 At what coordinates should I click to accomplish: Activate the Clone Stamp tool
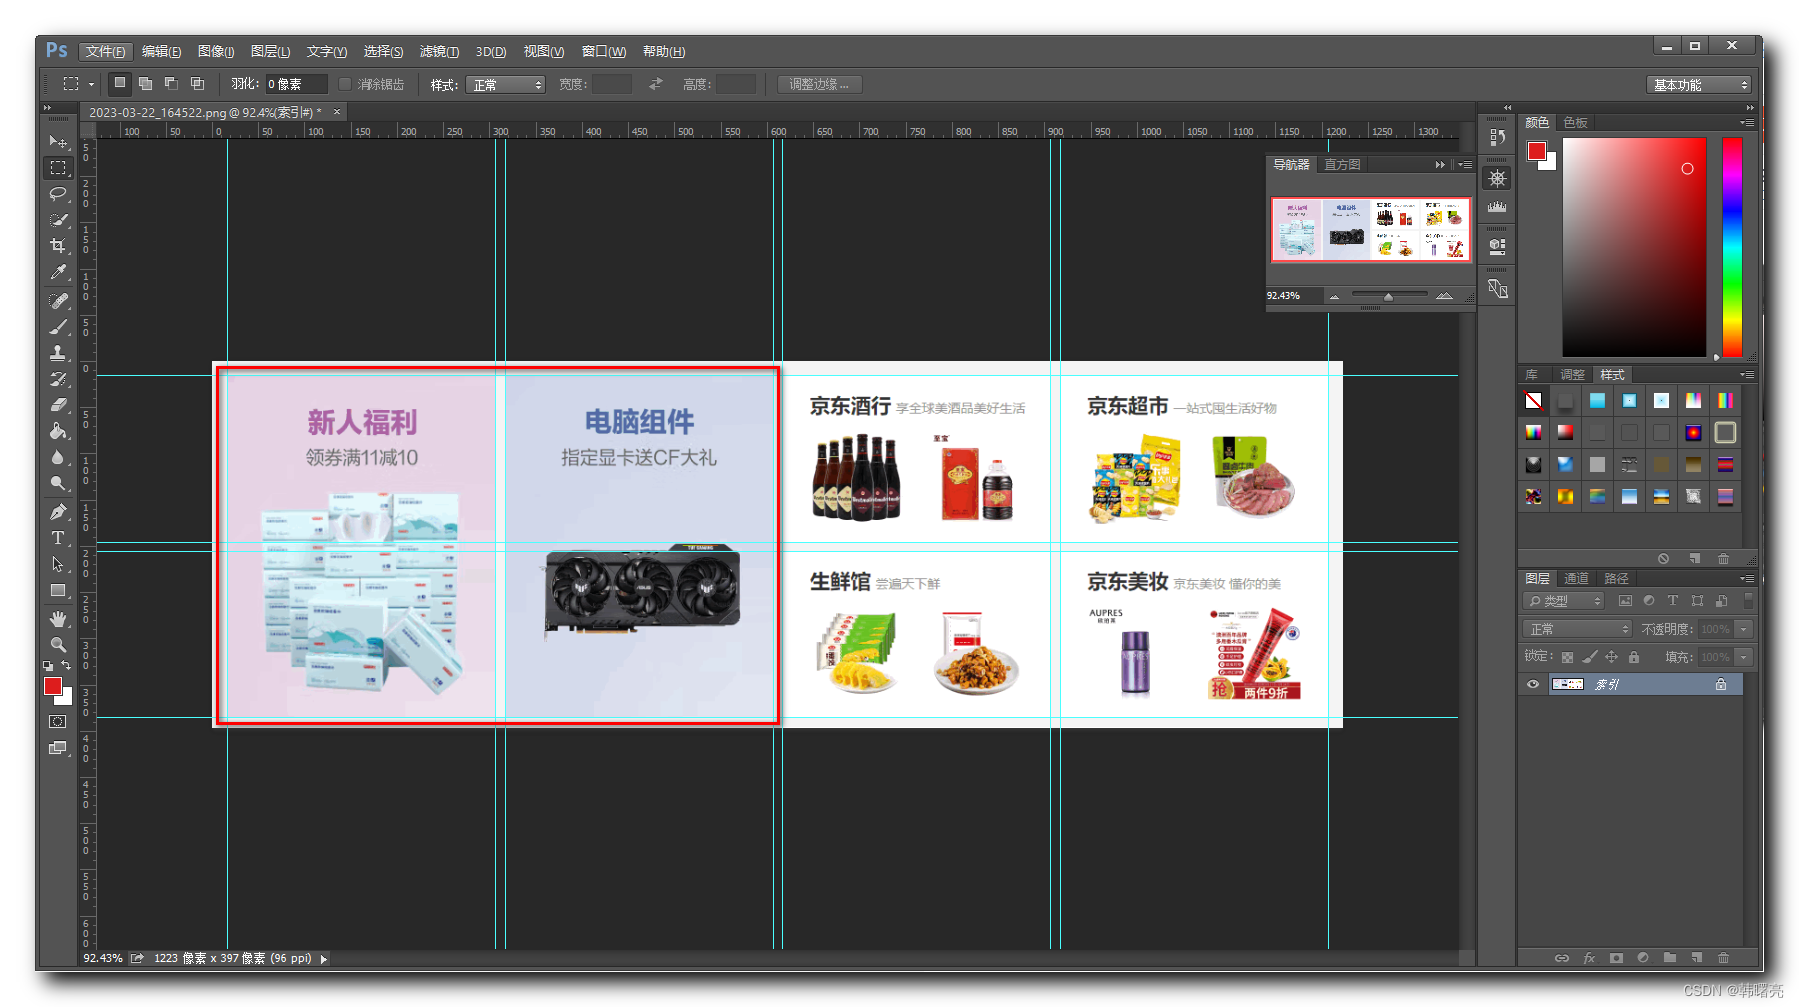(x=58, y=352)
